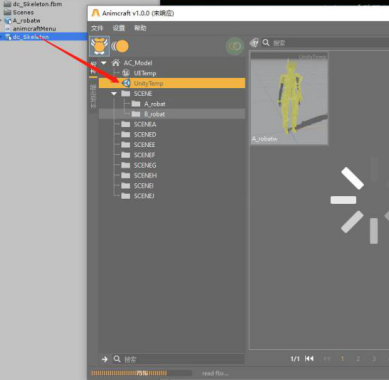Image resolution: width=389 pixels, height=380 pixels.
Task: Click the SCENEJ folder icon
Action: [126, 196]
